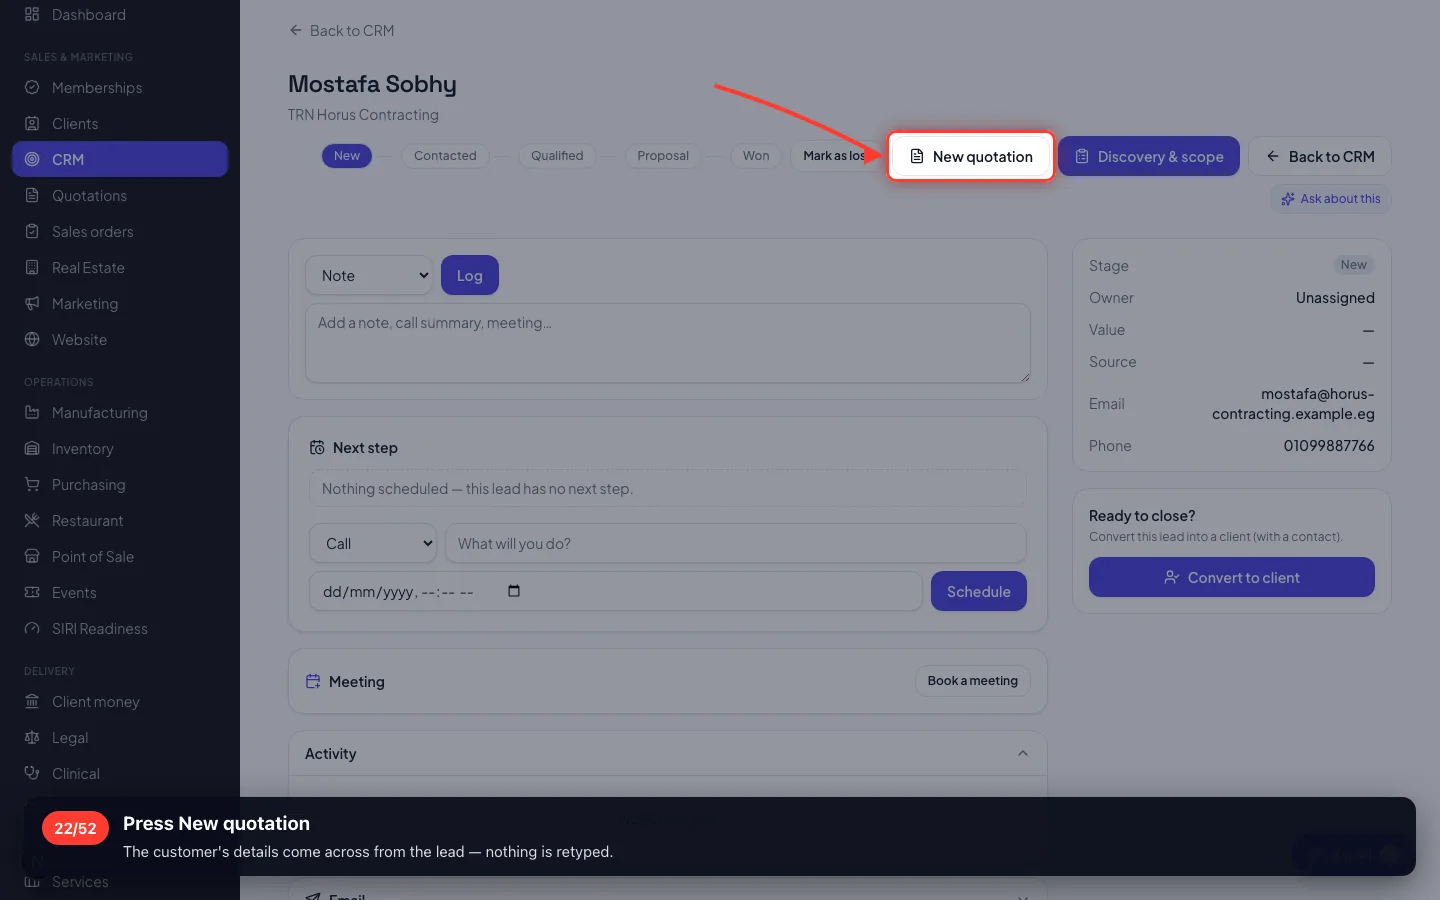Click the New stage badge in details
1440x900 pixels.
(1354, 265)
